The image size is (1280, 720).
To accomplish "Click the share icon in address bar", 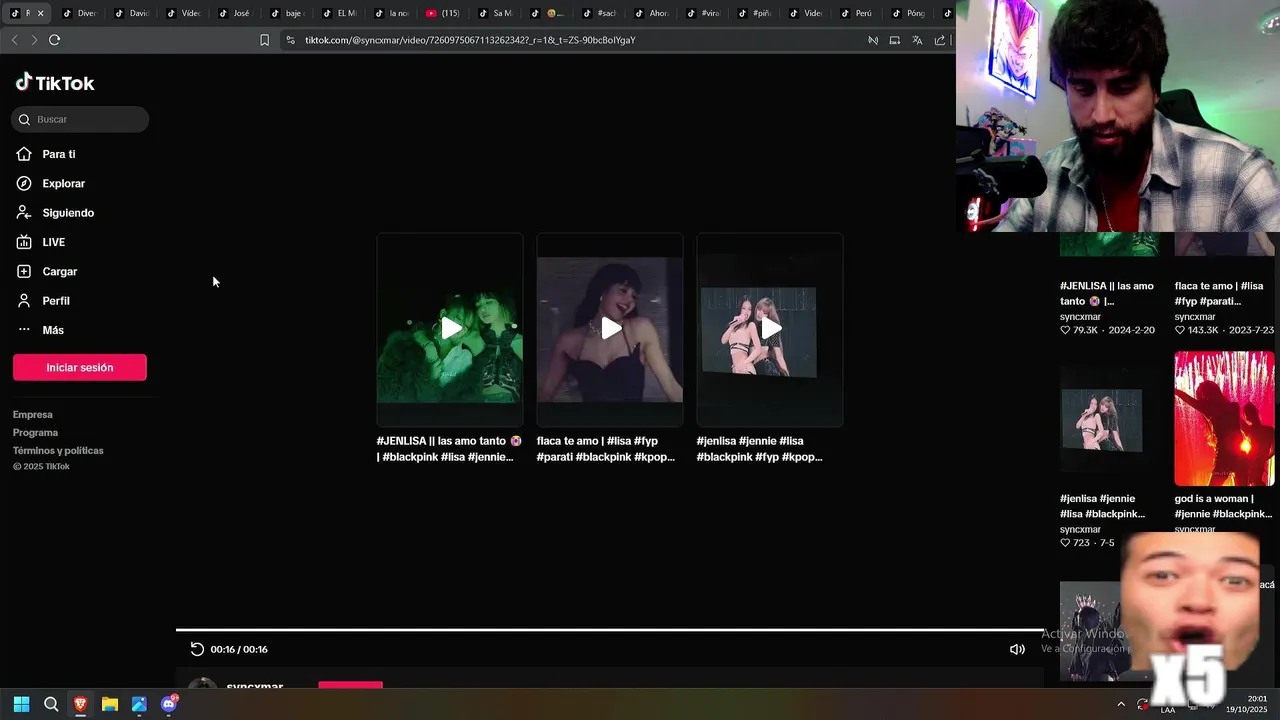I will [x=940, y=40].
